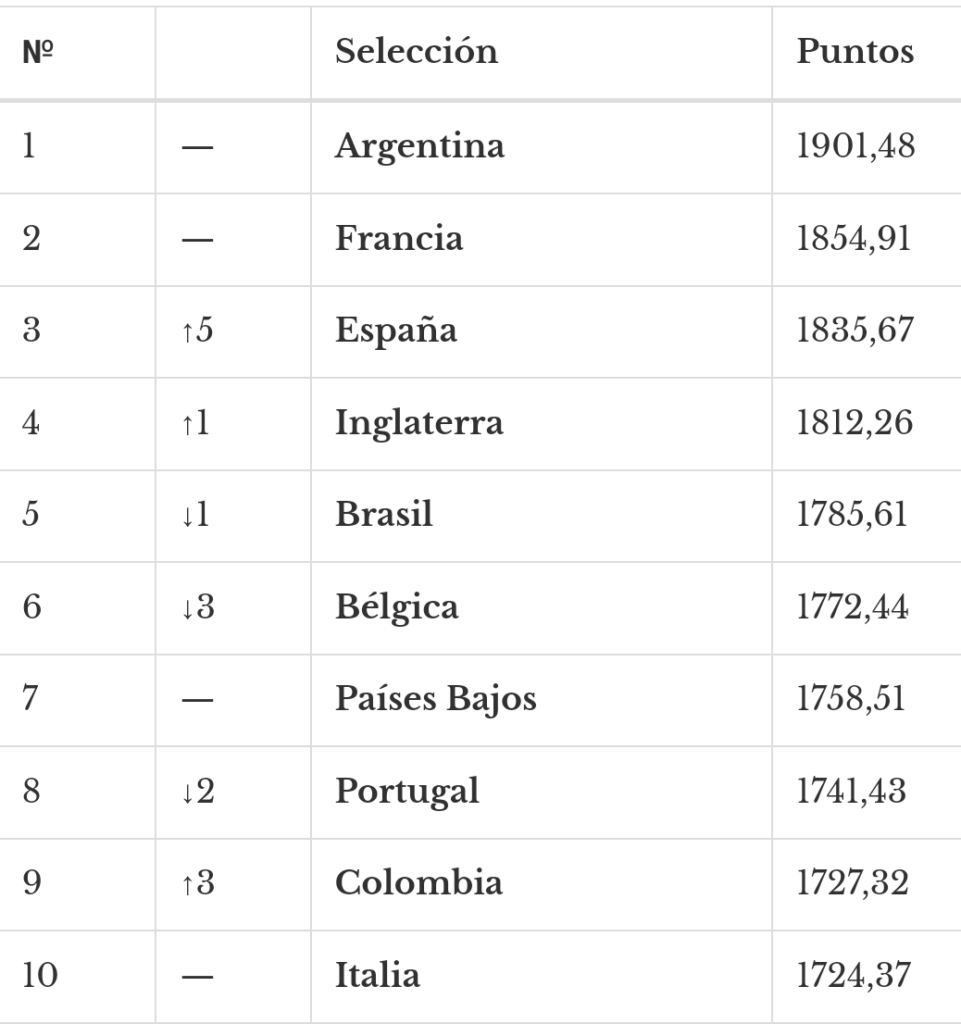Select the Argentina team name
This screenshot has height=1024, width=961.
click(x=420, y=147)
